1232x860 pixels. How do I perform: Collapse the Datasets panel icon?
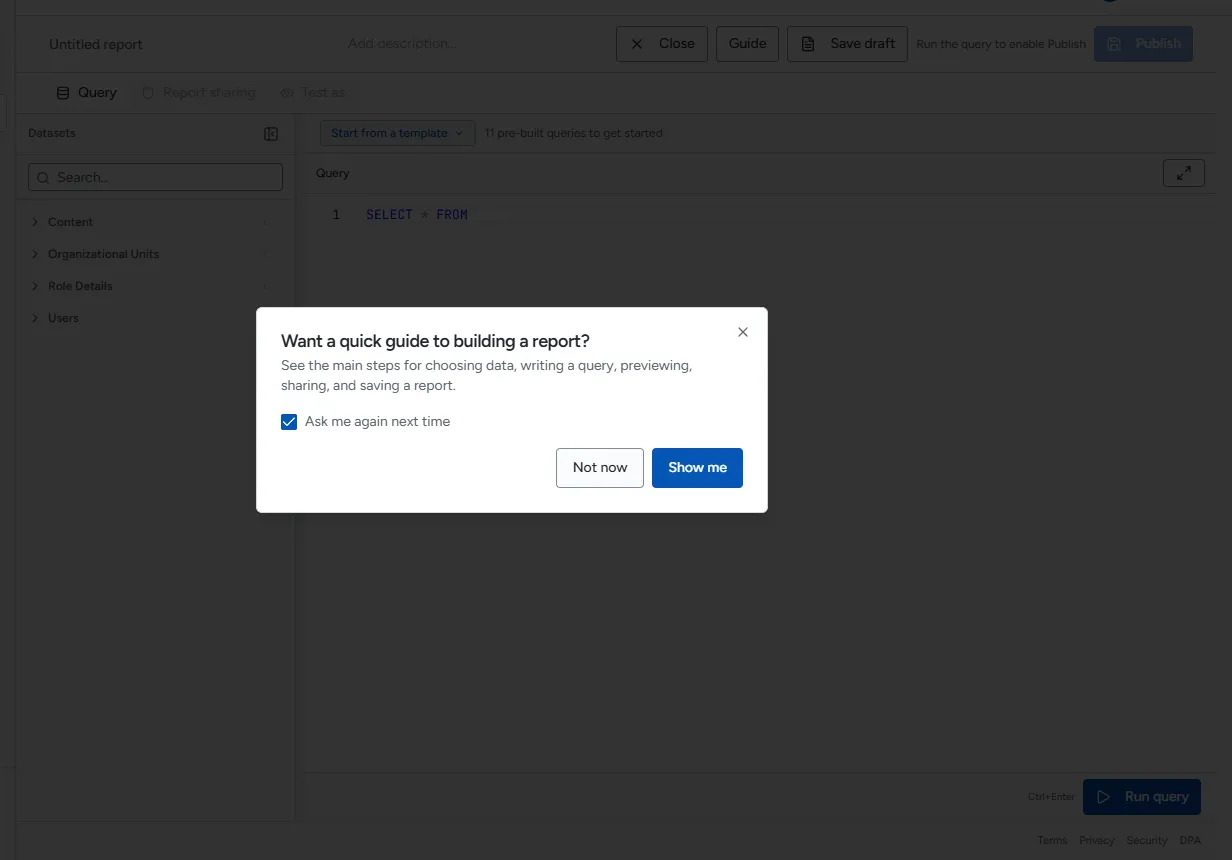tap(271, 134)
